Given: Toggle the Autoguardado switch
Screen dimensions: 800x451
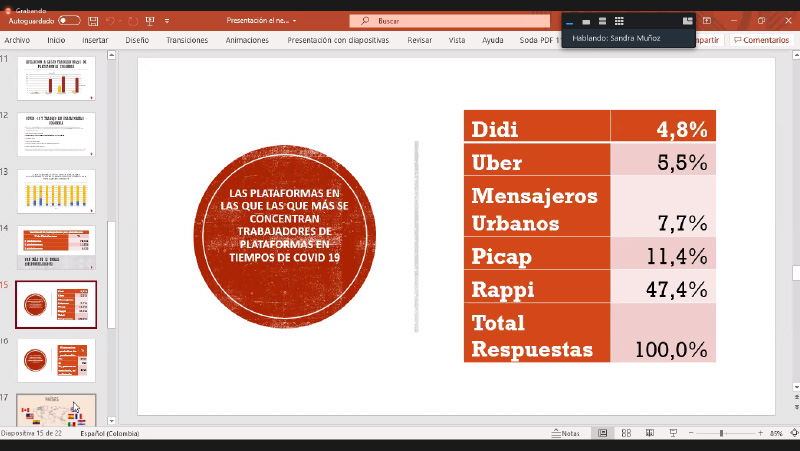Looking at the screenshot, I should 69,20.
